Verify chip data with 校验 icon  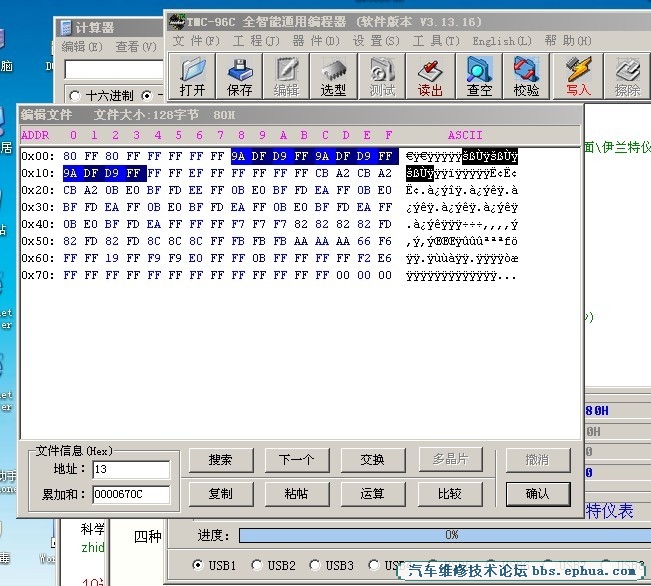pyautogui.click(x=526, y=76)
